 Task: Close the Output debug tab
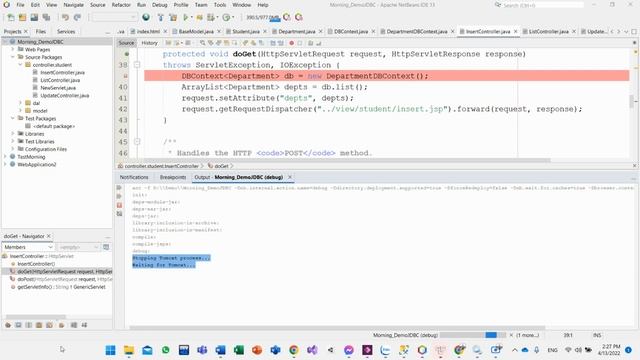coord(290,177)
